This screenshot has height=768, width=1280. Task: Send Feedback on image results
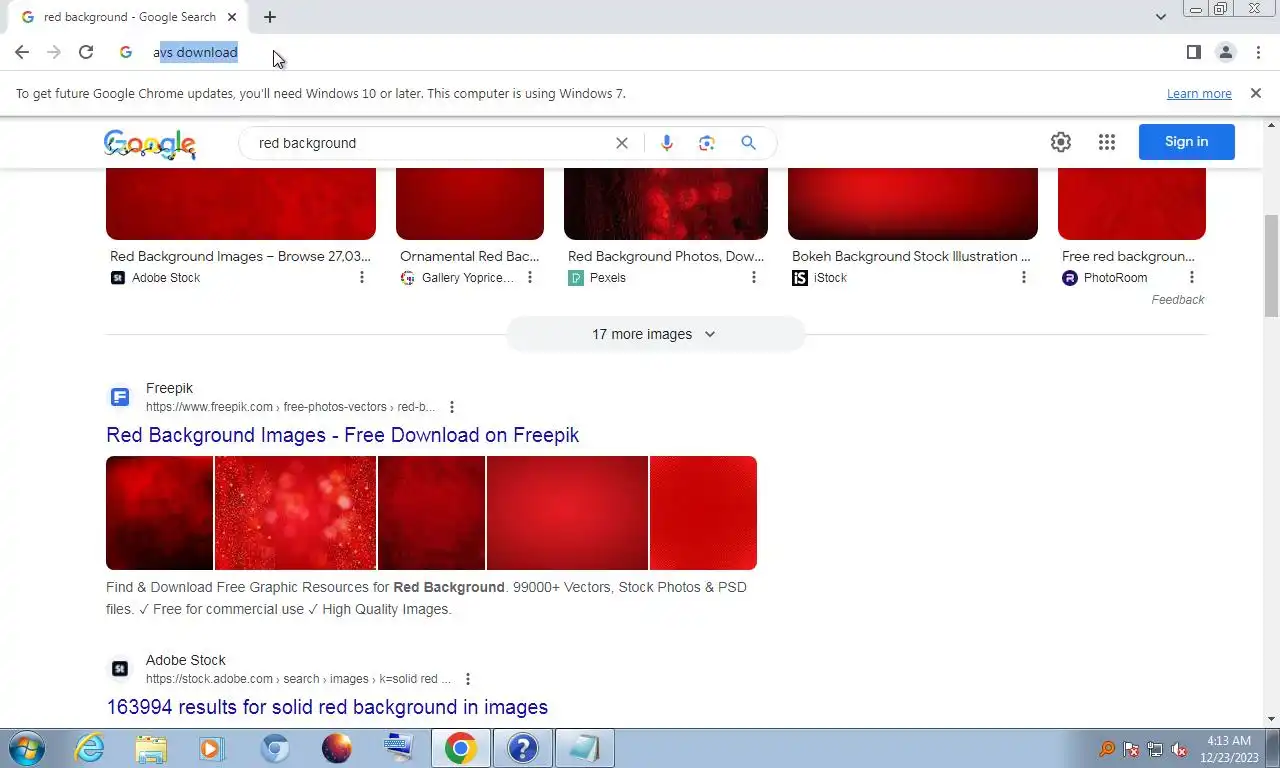[x=1178, y=300]
